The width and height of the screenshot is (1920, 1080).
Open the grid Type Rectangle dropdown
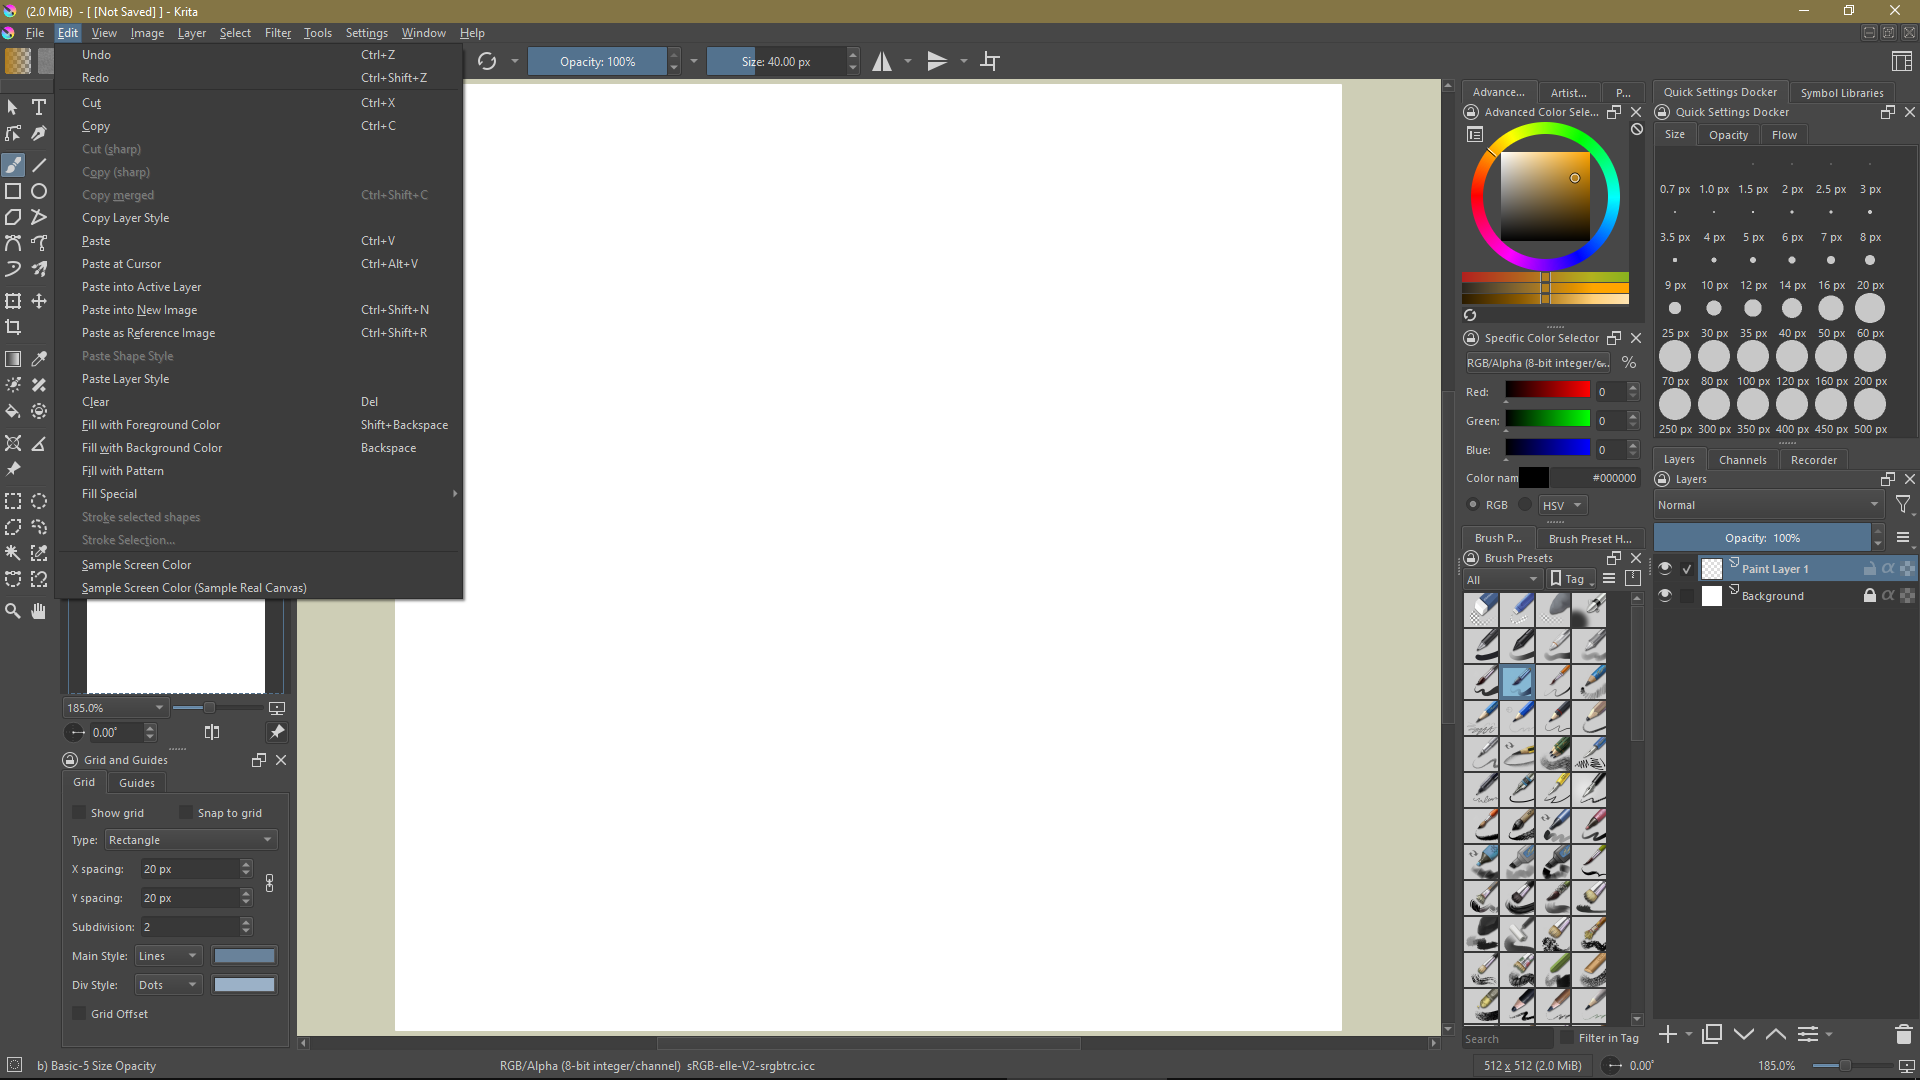190,840
